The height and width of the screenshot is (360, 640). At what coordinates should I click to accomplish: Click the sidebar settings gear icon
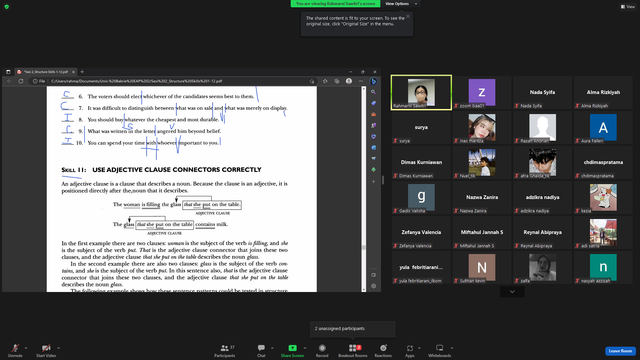pyautogui.click(x=373, y=286)
